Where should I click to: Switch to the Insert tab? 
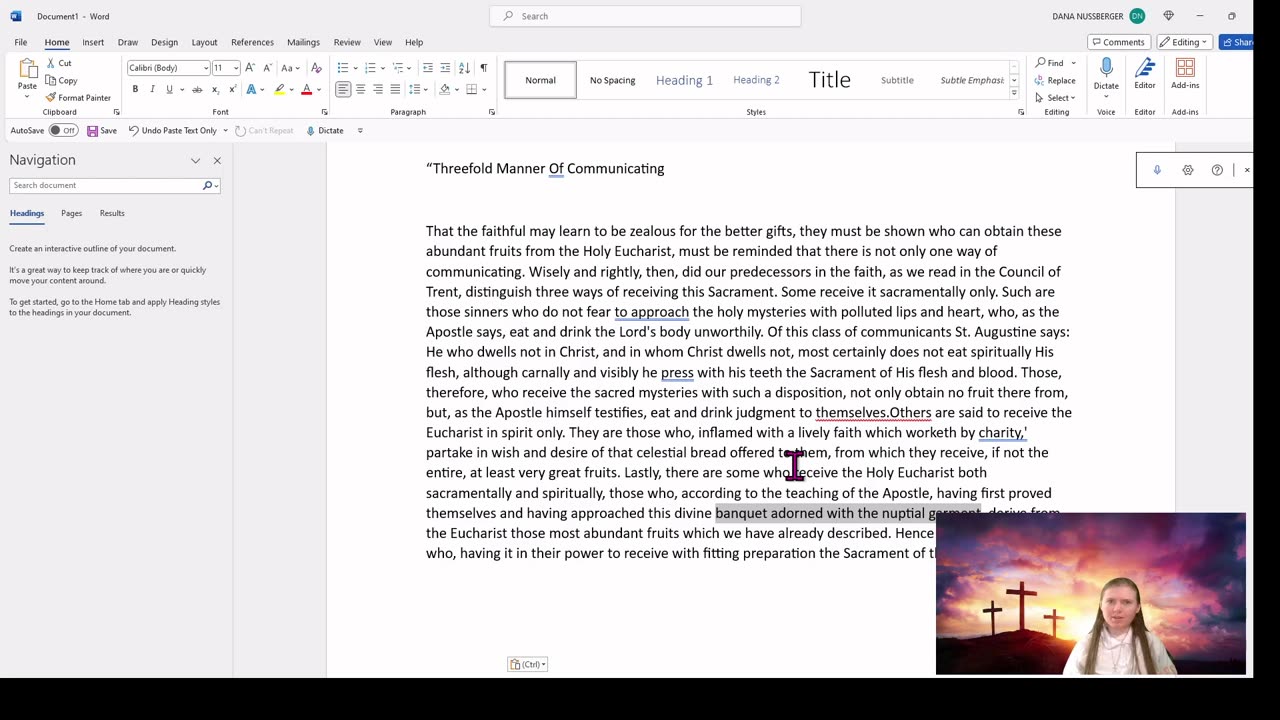point(93,42)
